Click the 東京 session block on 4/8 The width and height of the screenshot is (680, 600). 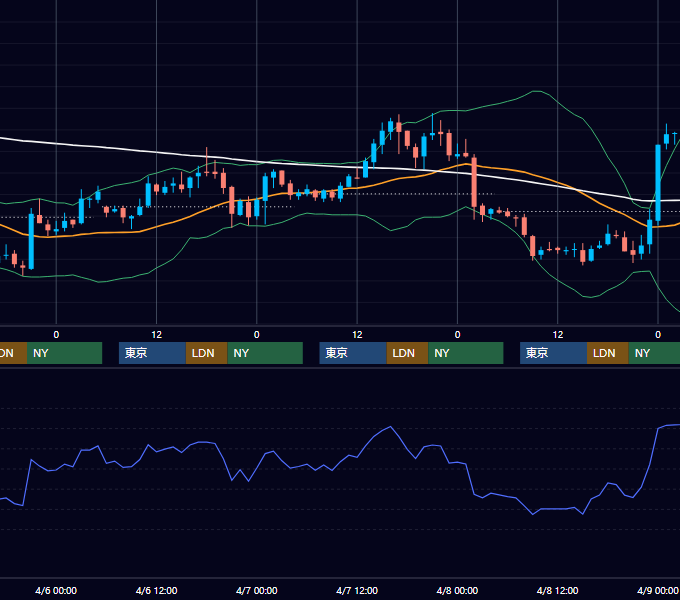(553, 353)
